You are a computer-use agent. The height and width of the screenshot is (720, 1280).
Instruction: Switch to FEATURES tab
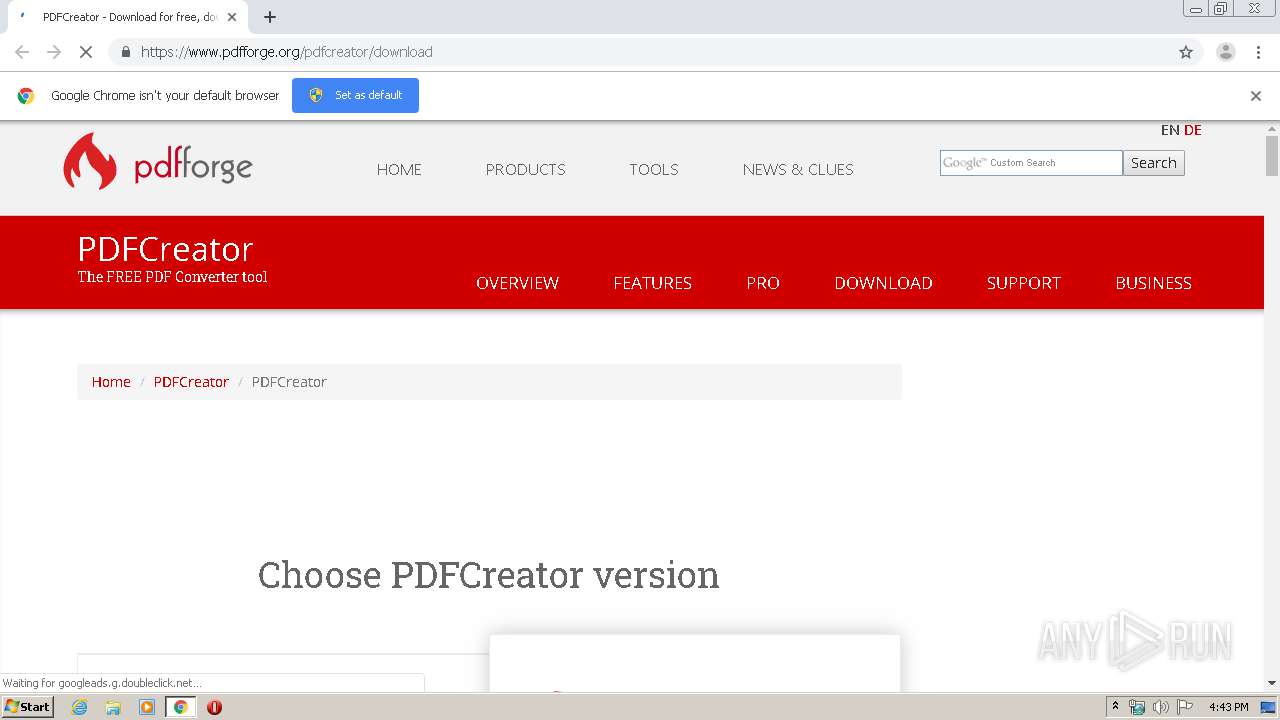click(x=653, y=283)
